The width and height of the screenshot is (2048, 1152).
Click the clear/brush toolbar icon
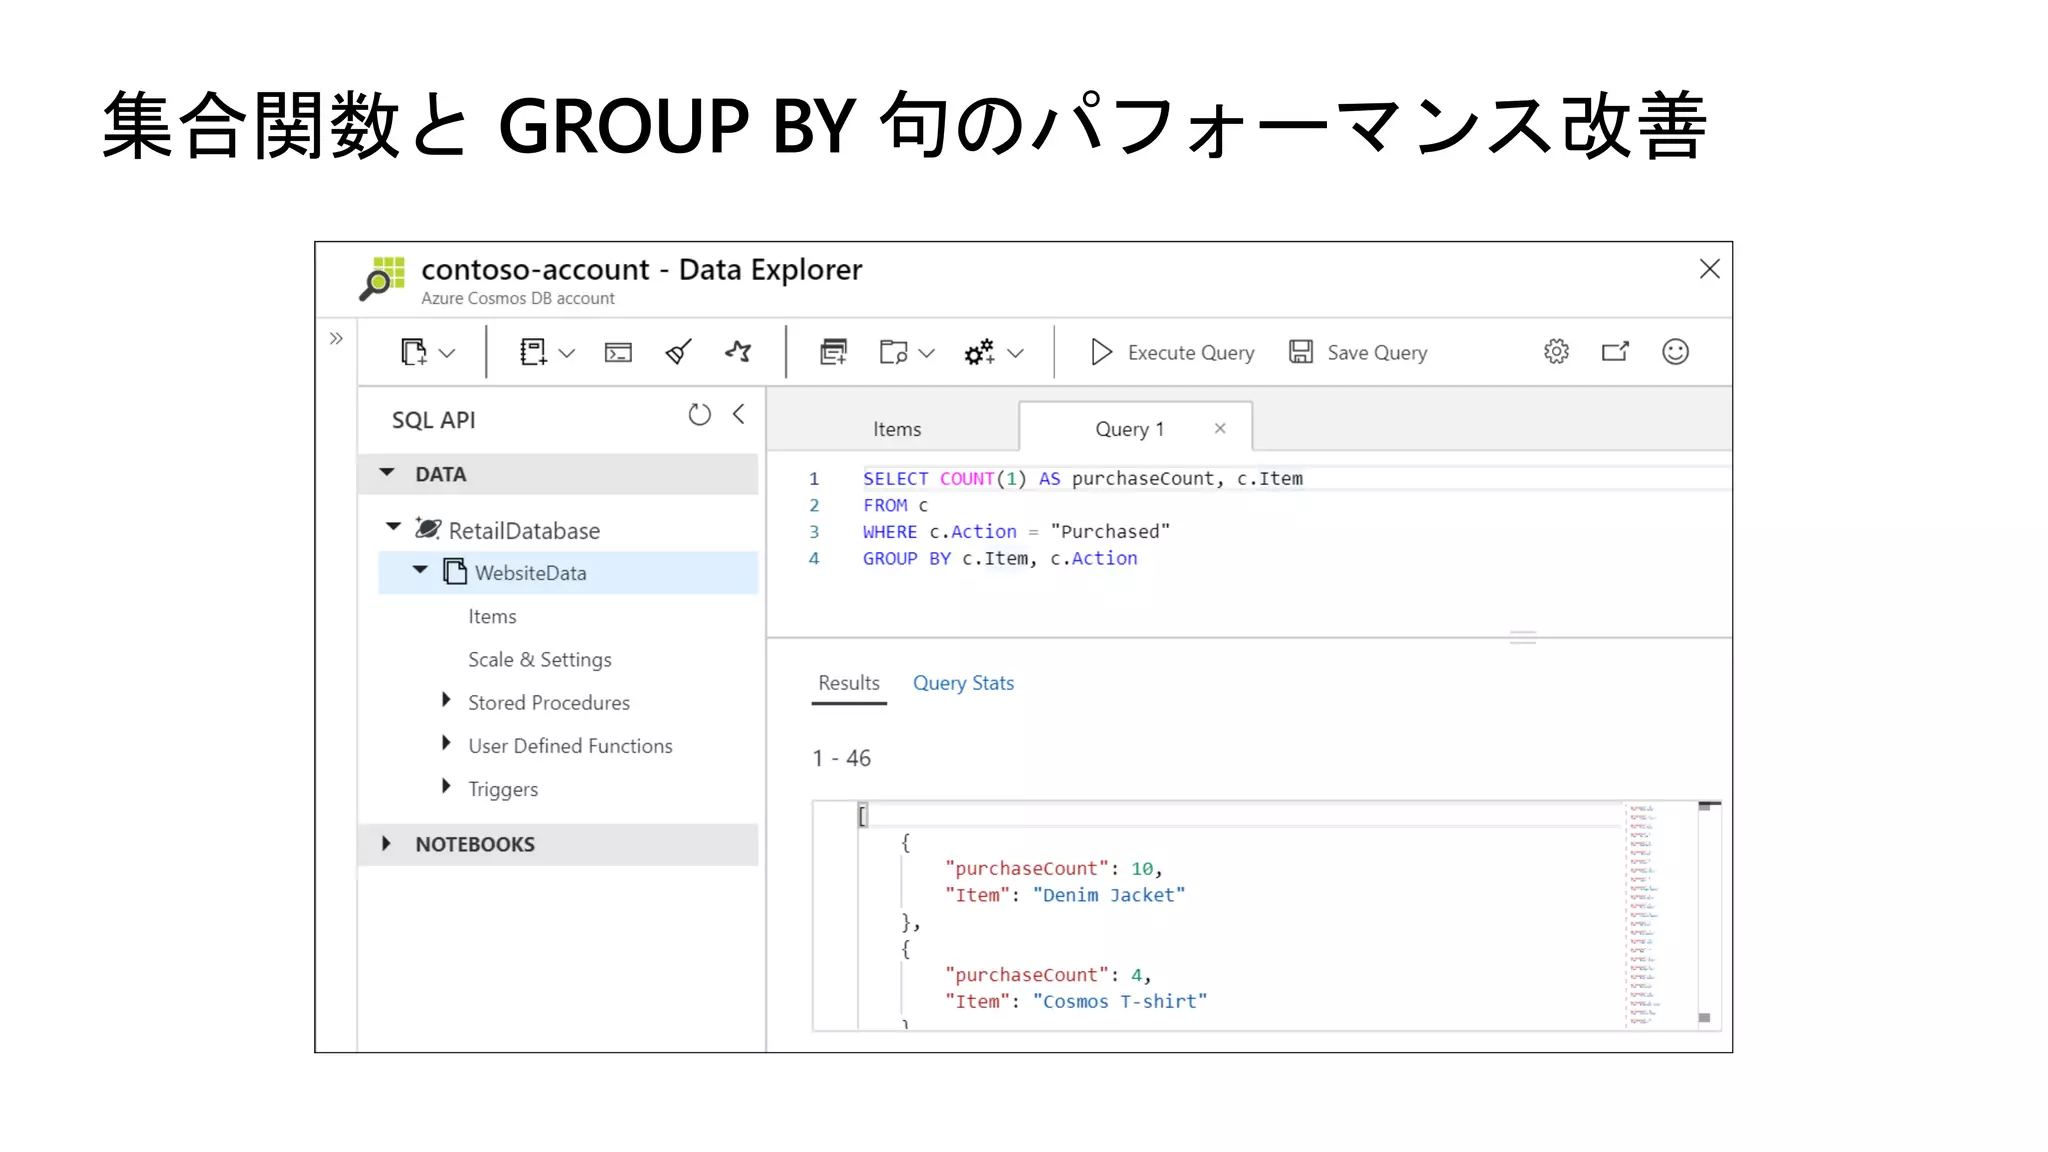(678, 352)
